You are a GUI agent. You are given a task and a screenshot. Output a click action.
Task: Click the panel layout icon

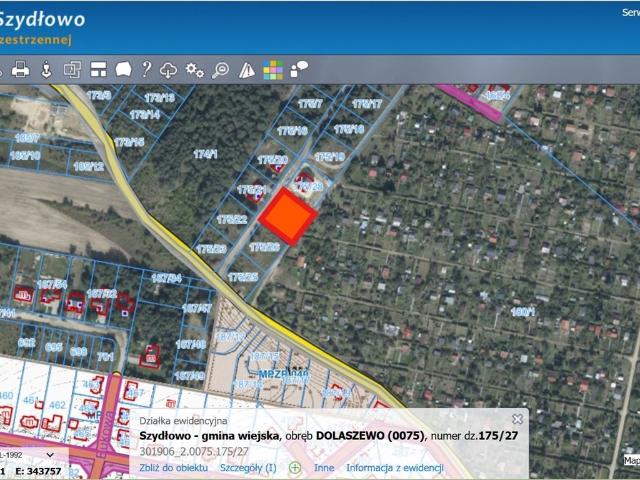pyautogui.click(x=98, y=70)
